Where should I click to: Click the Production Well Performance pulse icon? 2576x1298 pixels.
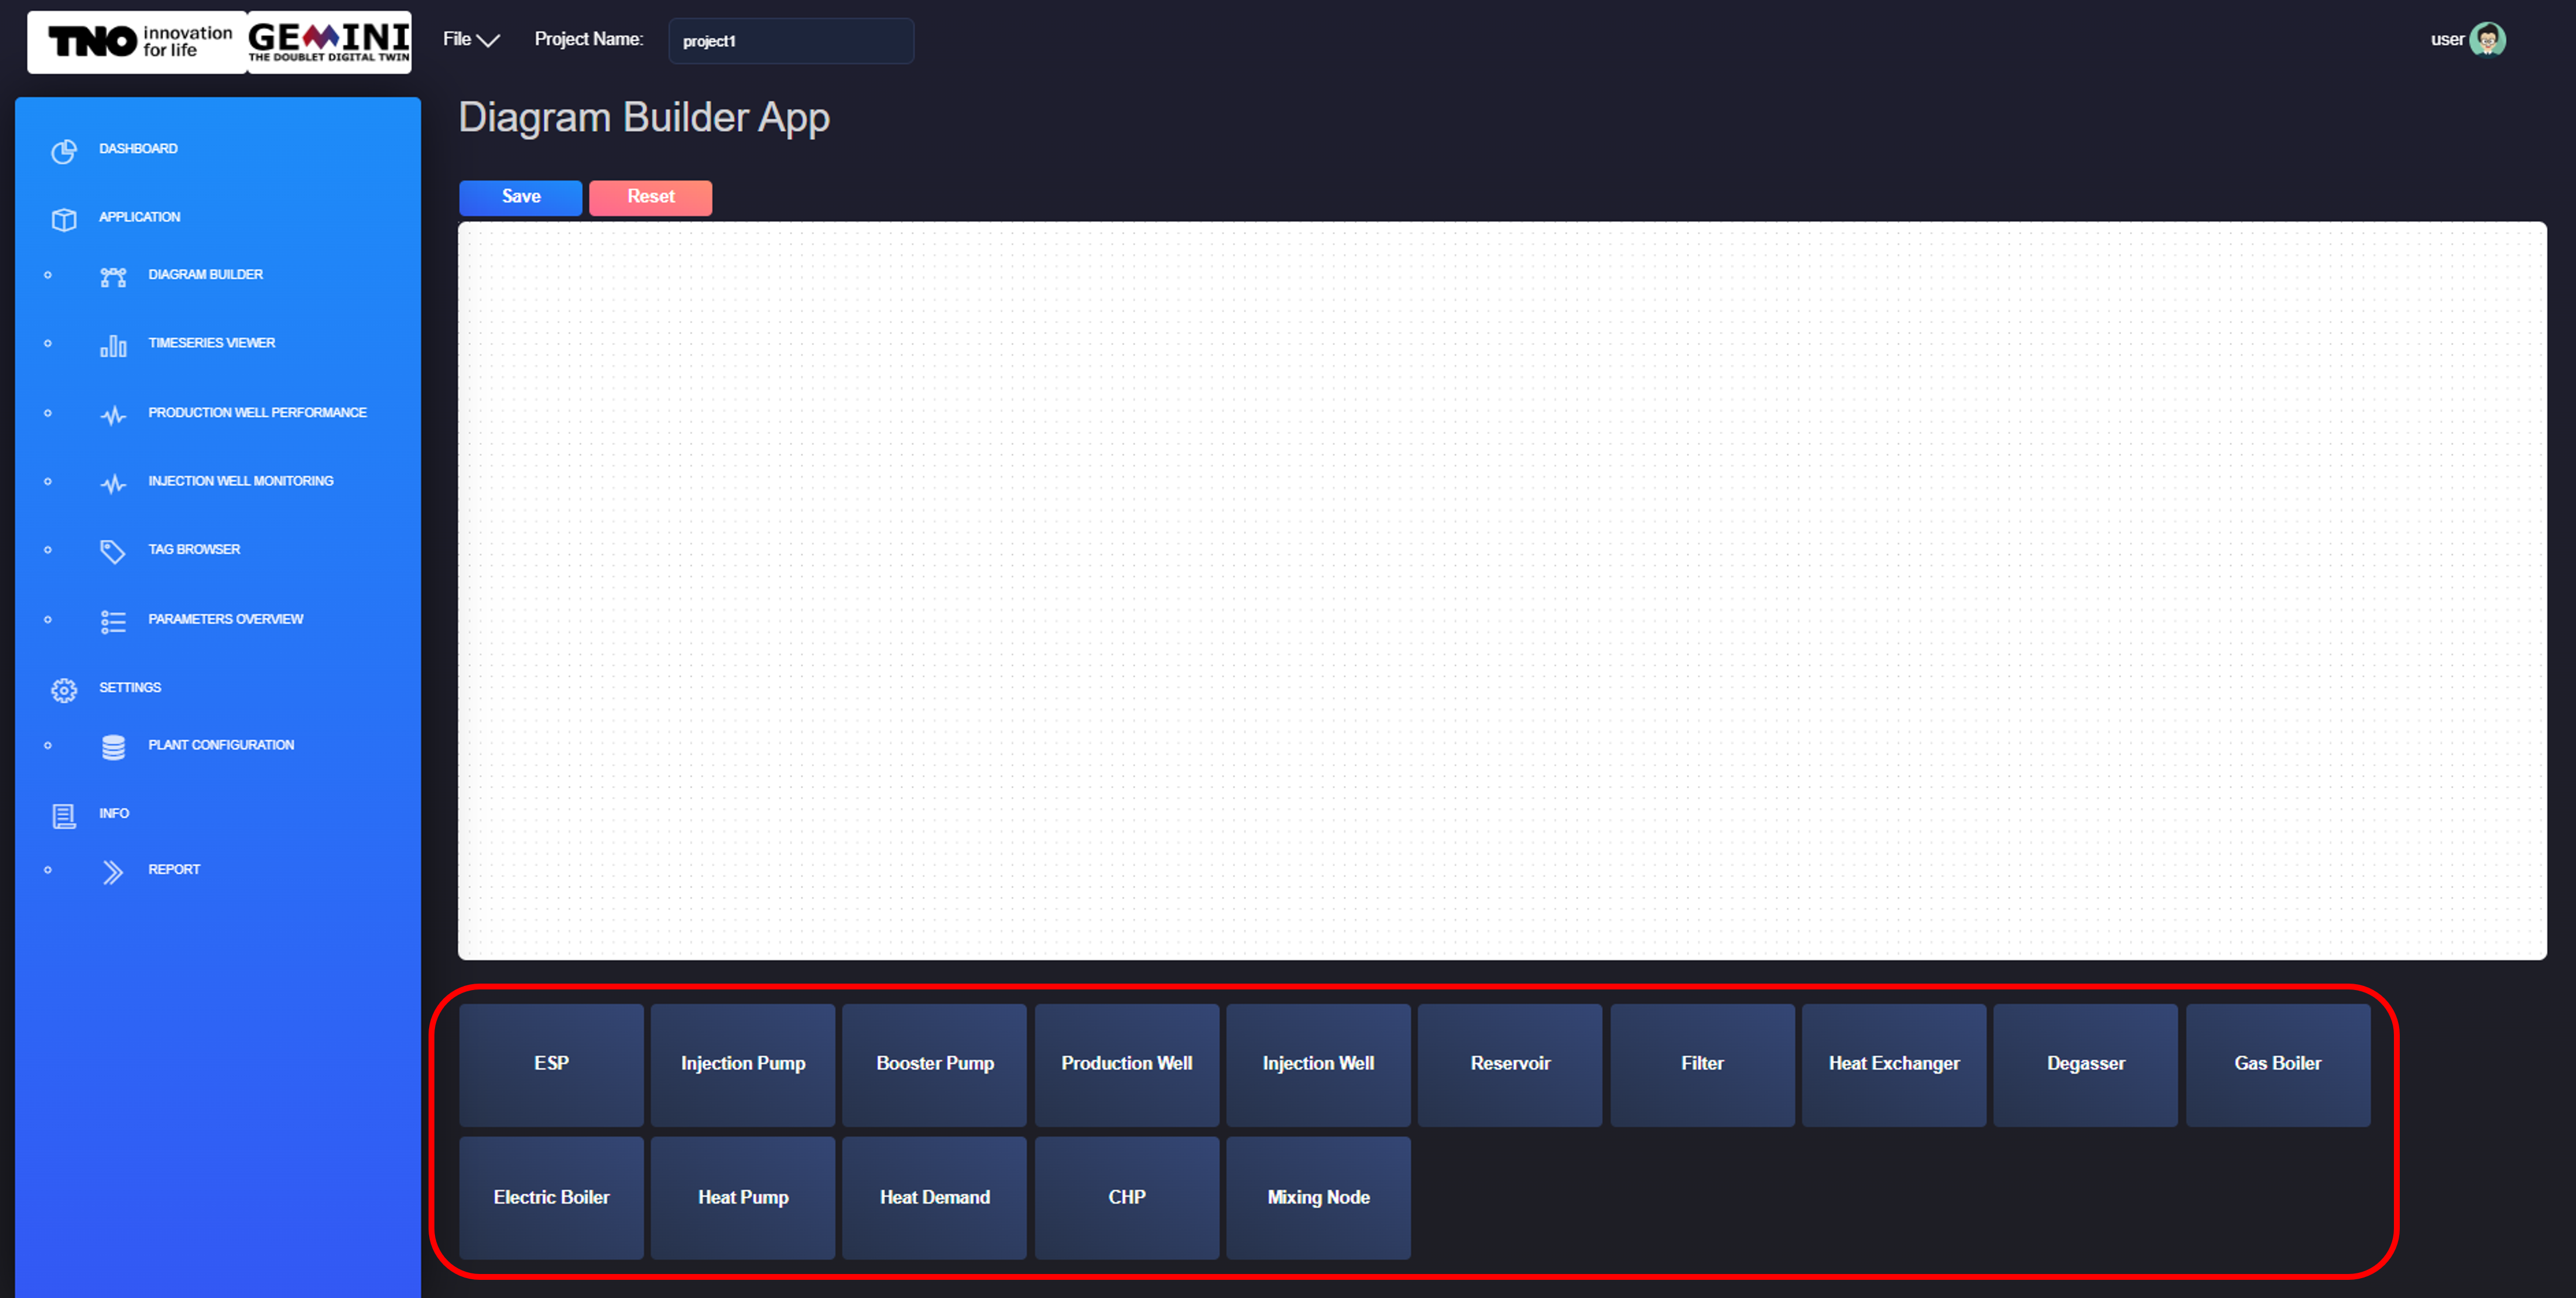point(113,415)
